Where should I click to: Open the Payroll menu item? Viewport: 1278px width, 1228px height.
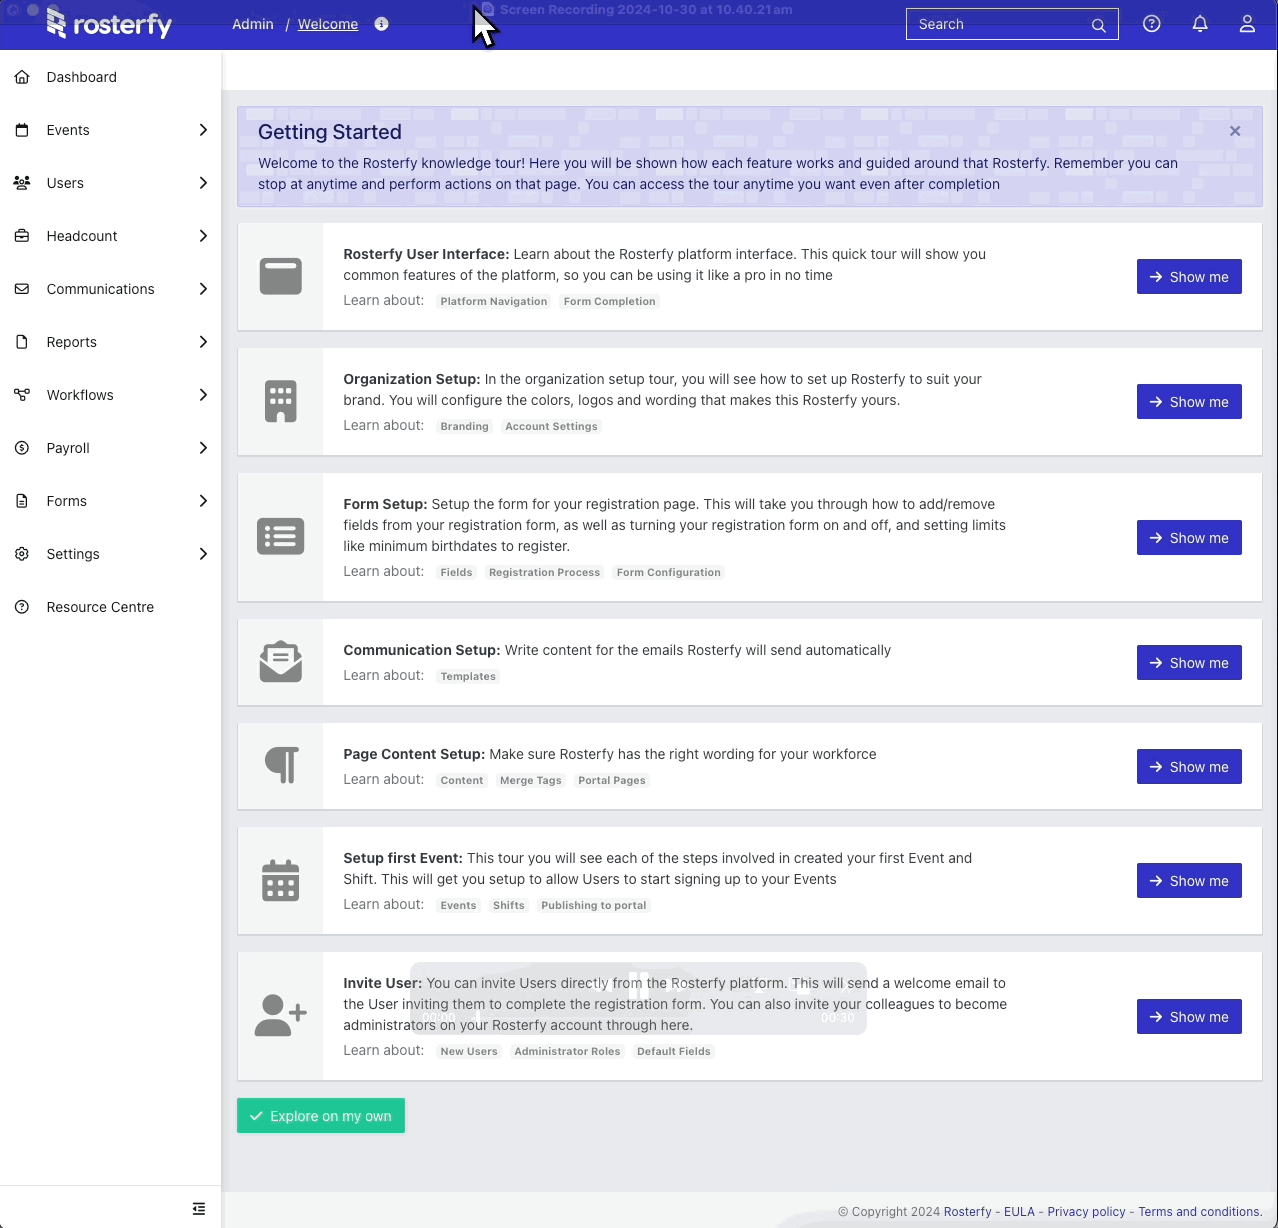point(110,448)
